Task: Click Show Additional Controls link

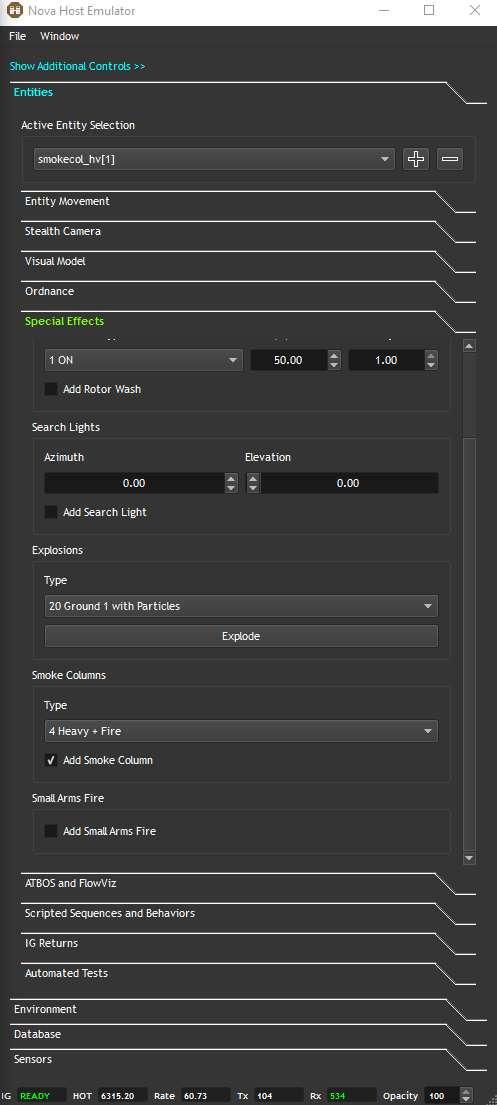Action: pyautogui.click(x=78, y=66)
